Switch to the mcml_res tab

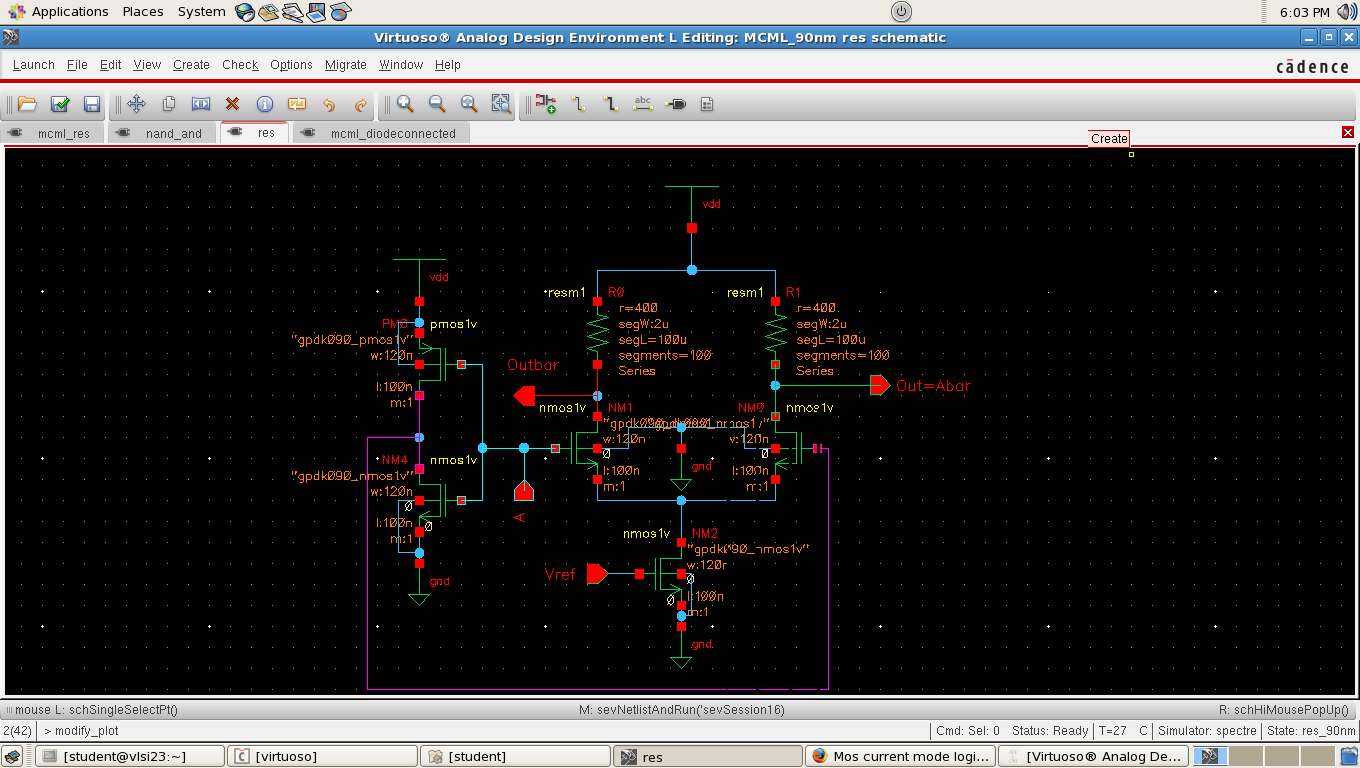(x=63, y=133)
